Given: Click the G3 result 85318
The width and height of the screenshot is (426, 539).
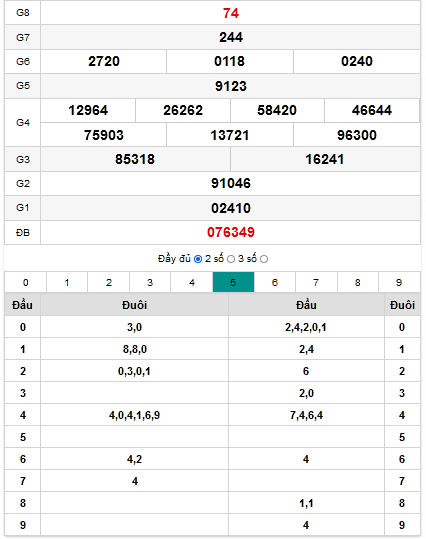Looking at the screenshot, I should coord(135,159).
